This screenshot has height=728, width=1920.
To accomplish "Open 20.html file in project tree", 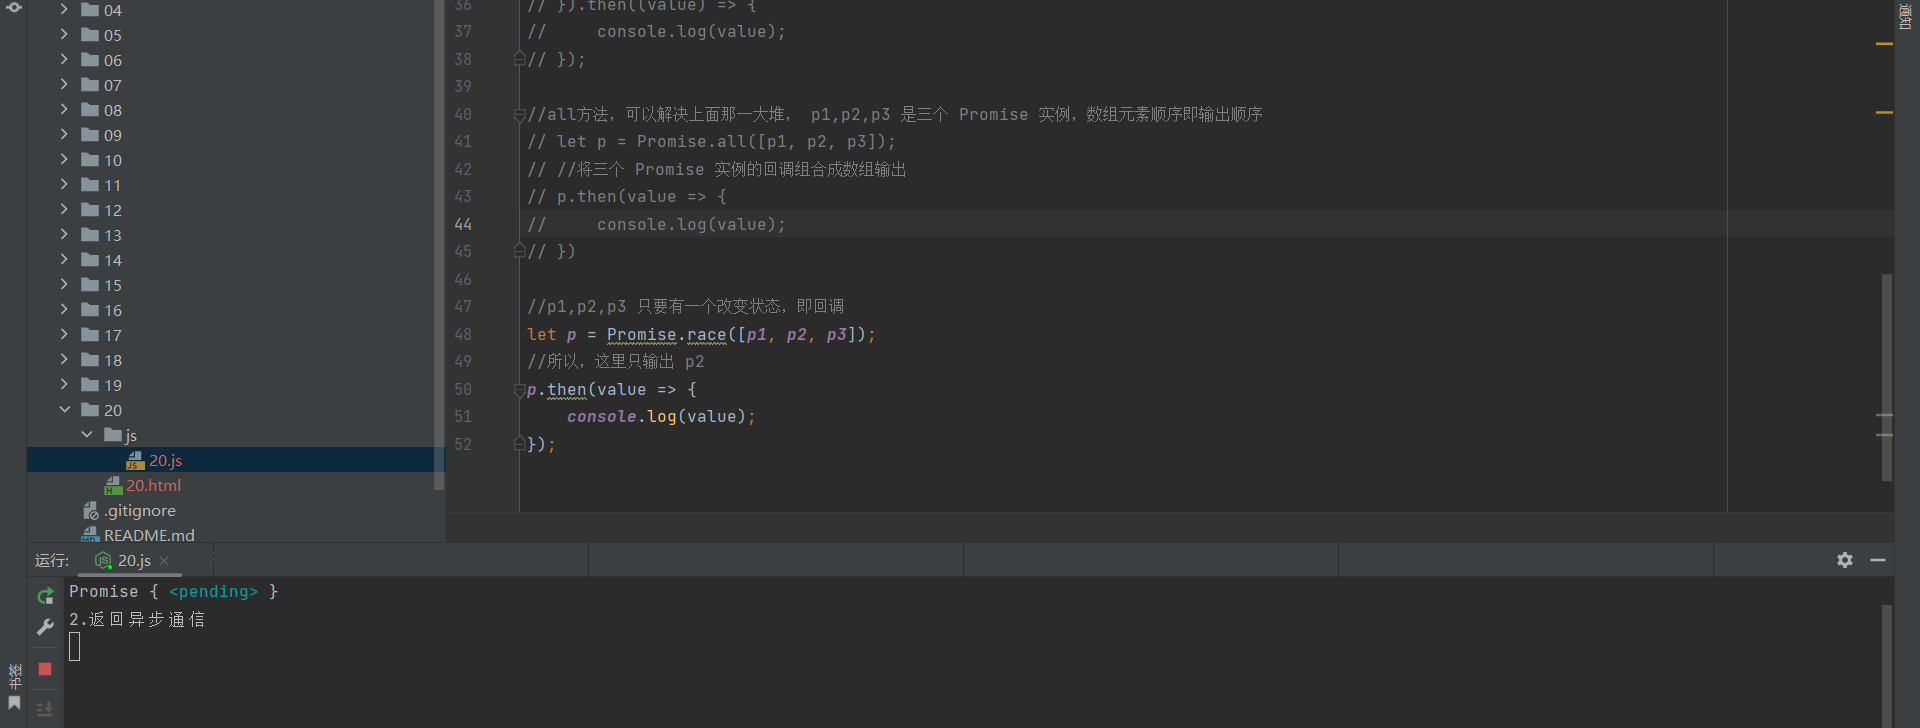I will [143, 485].
